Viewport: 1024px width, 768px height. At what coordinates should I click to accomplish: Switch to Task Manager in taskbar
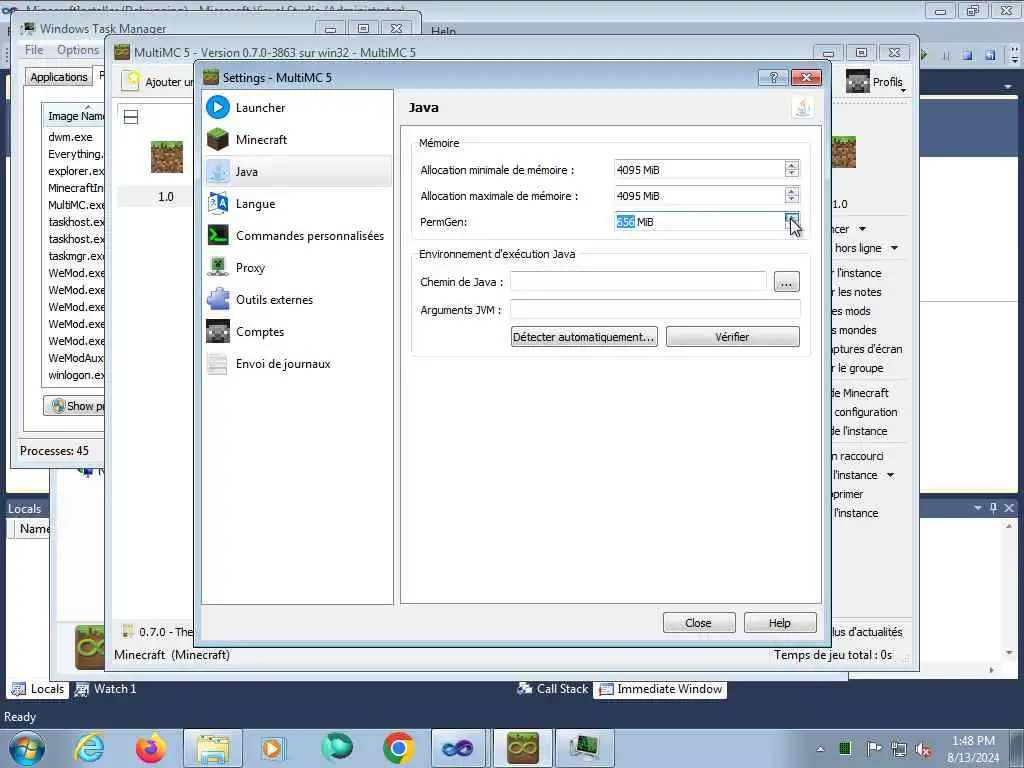(x=584, y=748)
